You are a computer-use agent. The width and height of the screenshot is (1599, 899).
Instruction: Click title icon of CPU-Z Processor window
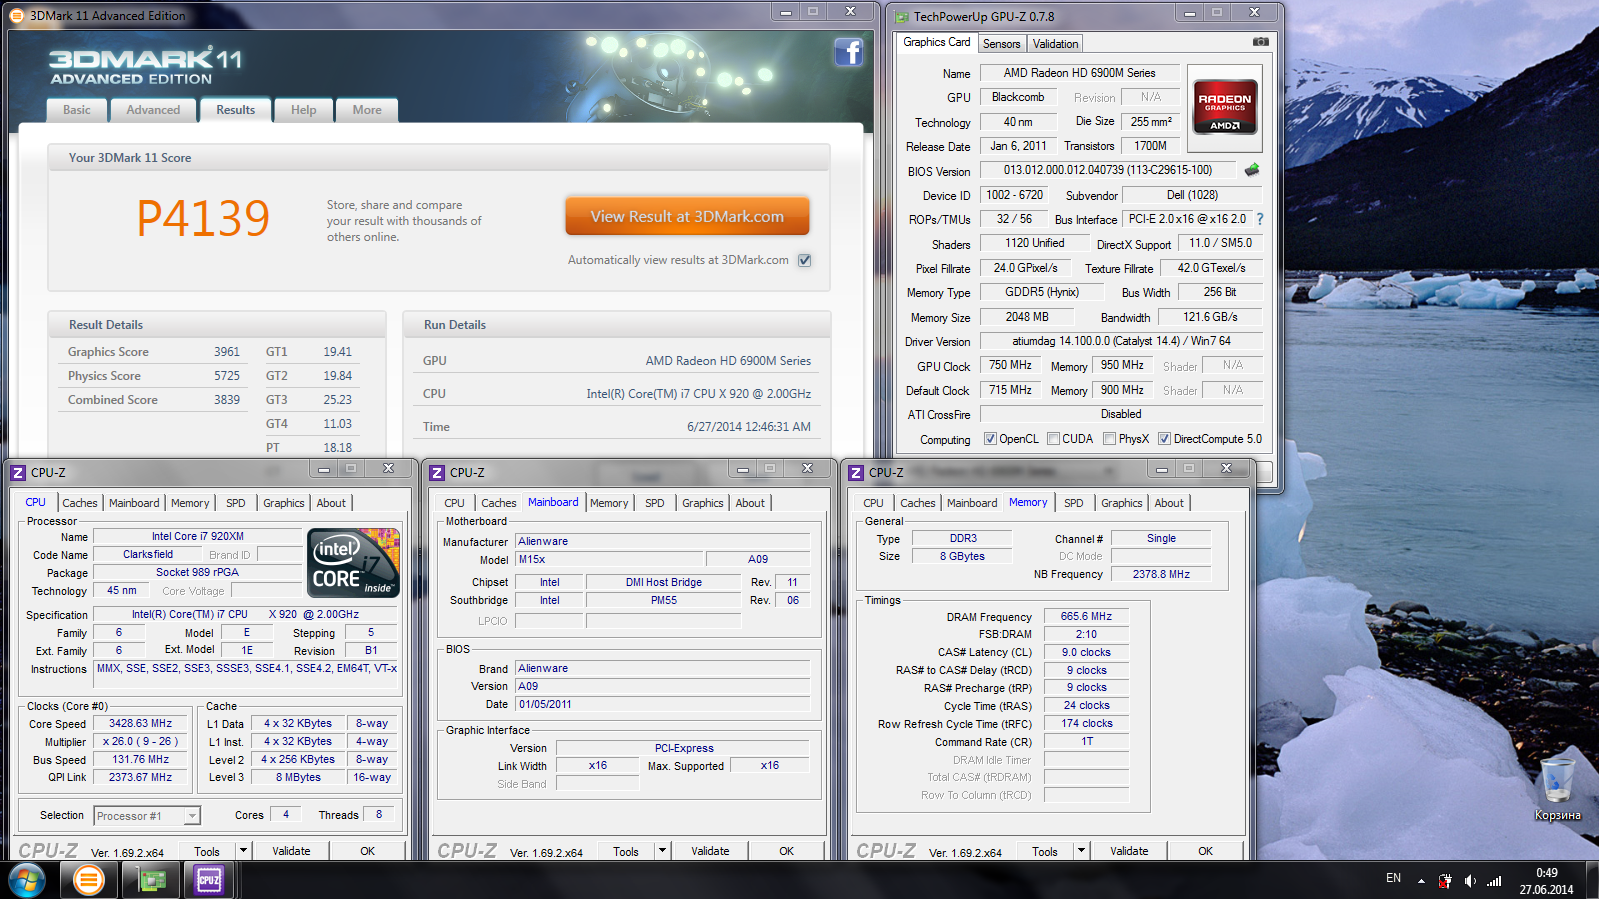(x=18, y=472)
